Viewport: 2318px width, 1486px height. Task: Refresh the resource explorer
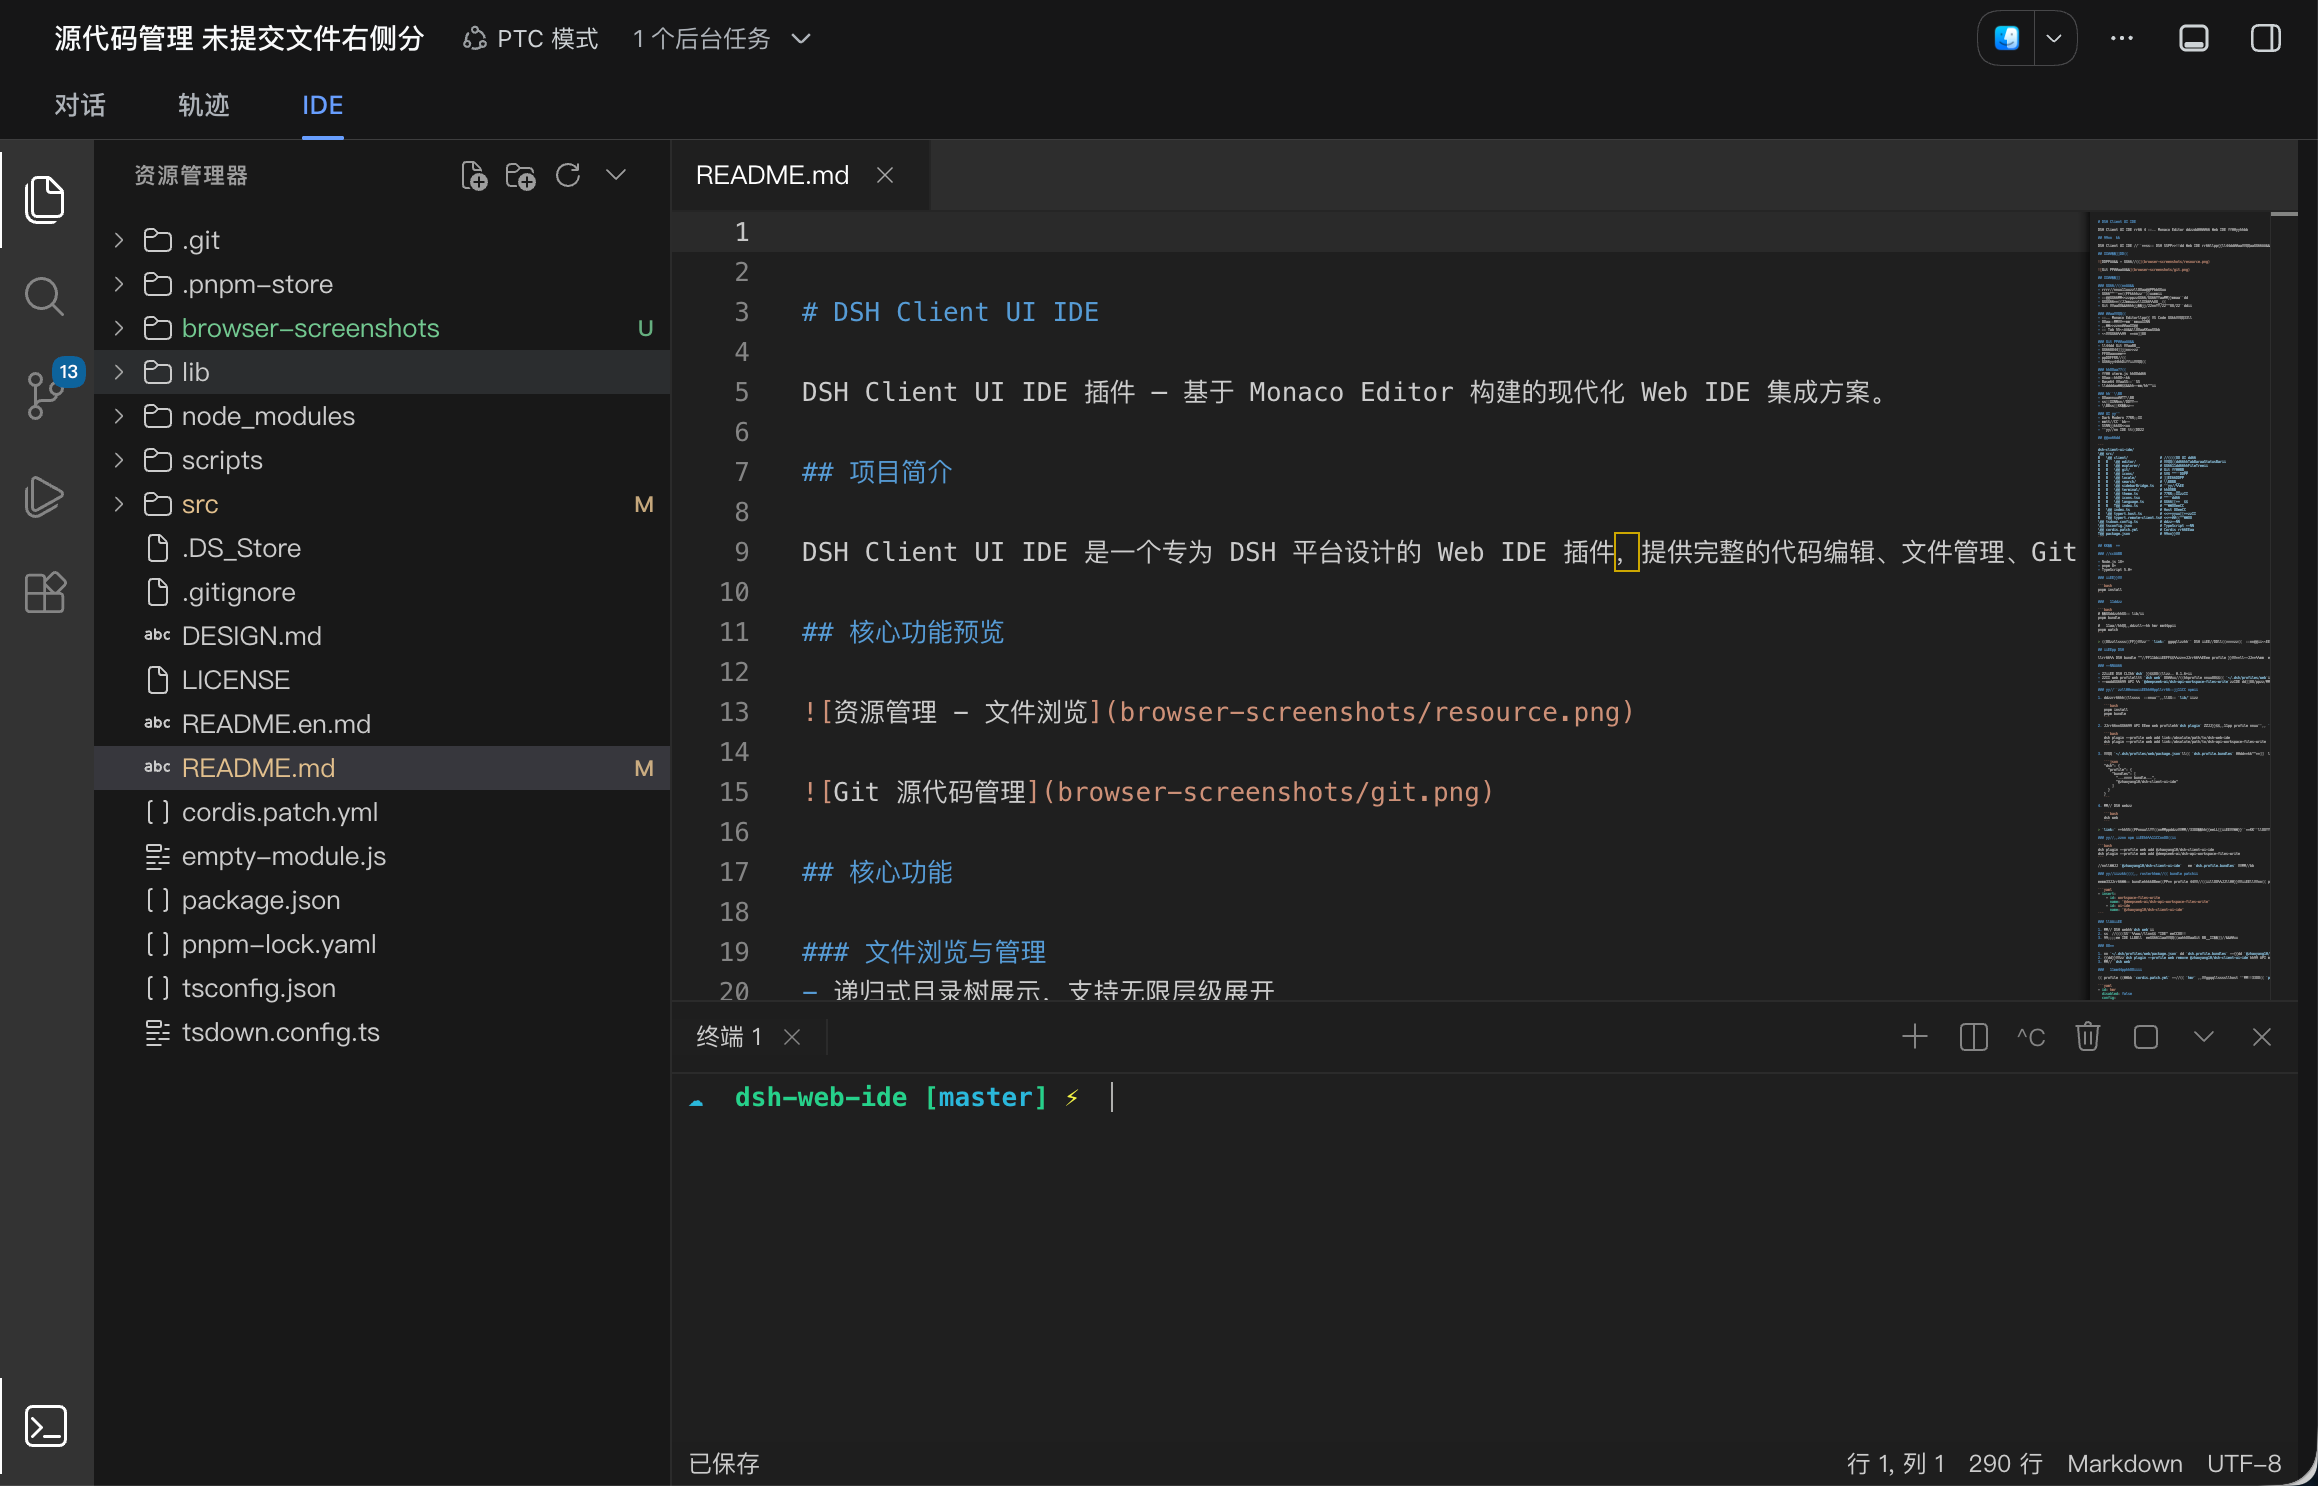(568, 176)
